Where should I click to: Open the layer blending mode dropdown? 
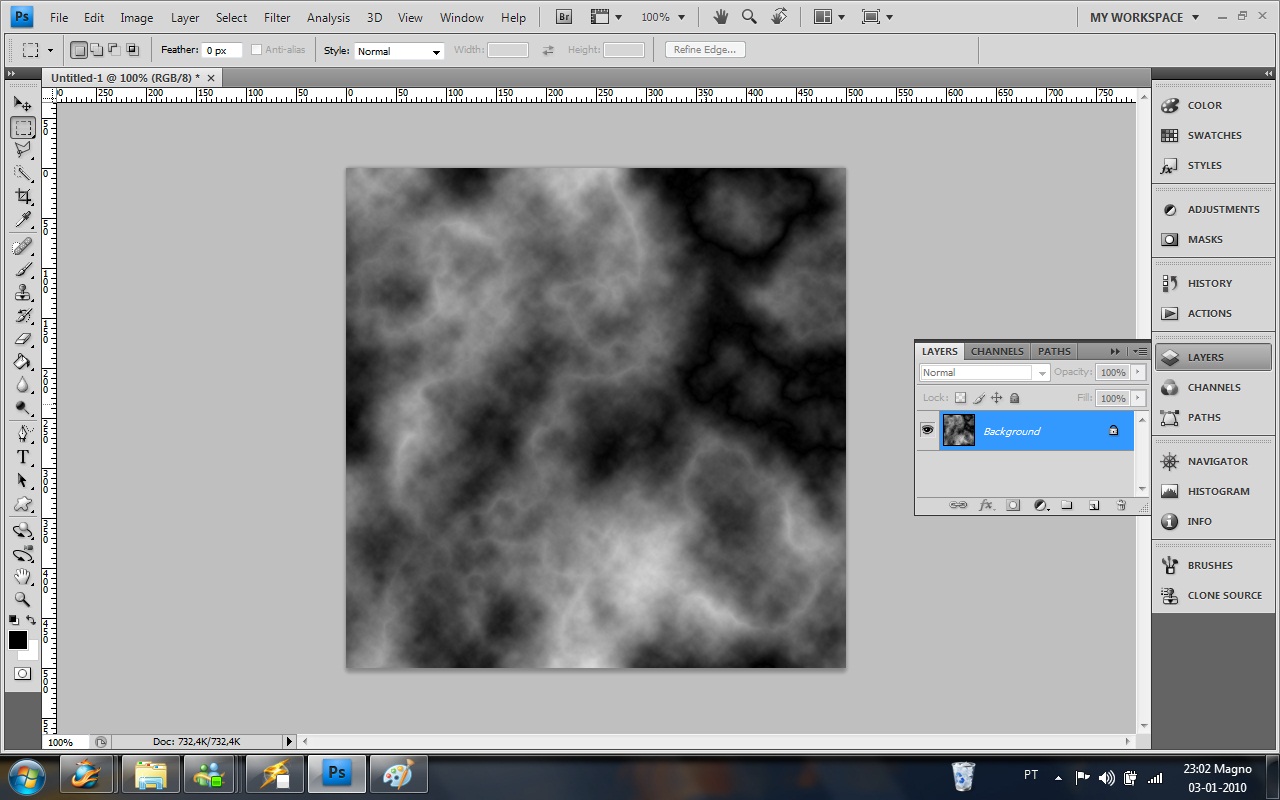[x=984, y=372]
